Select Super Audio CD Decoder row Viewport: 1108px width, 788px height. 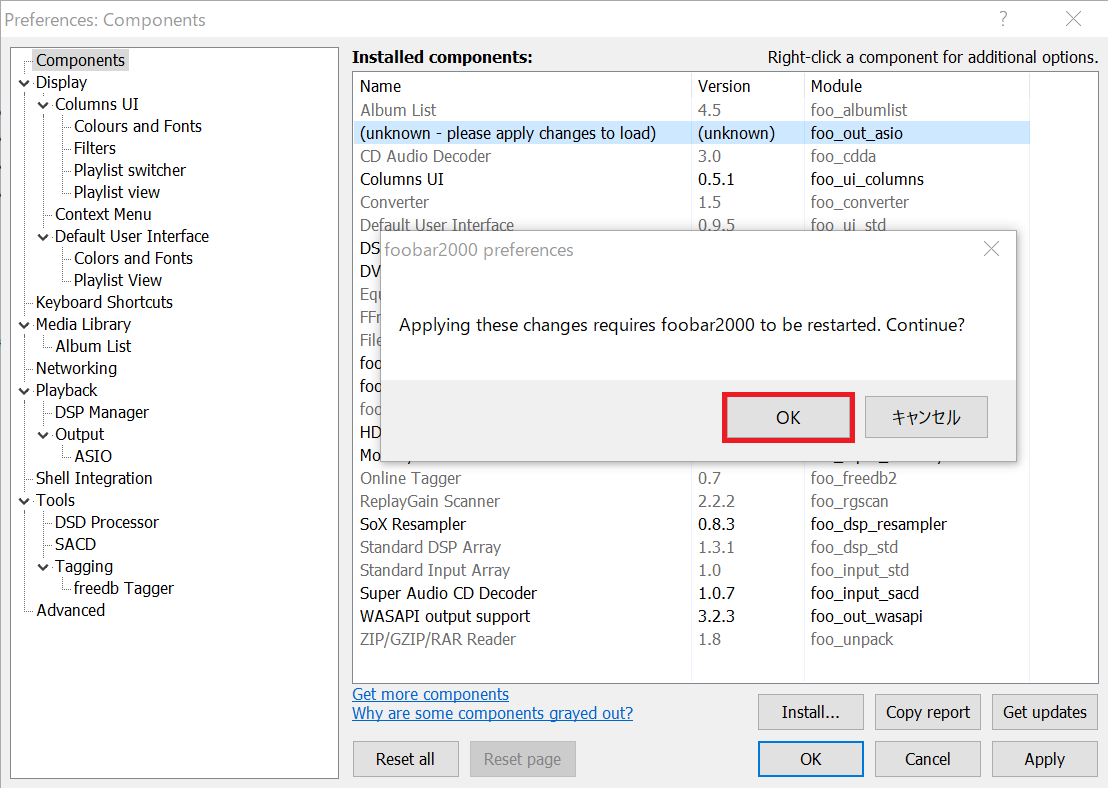pos(692,593)
